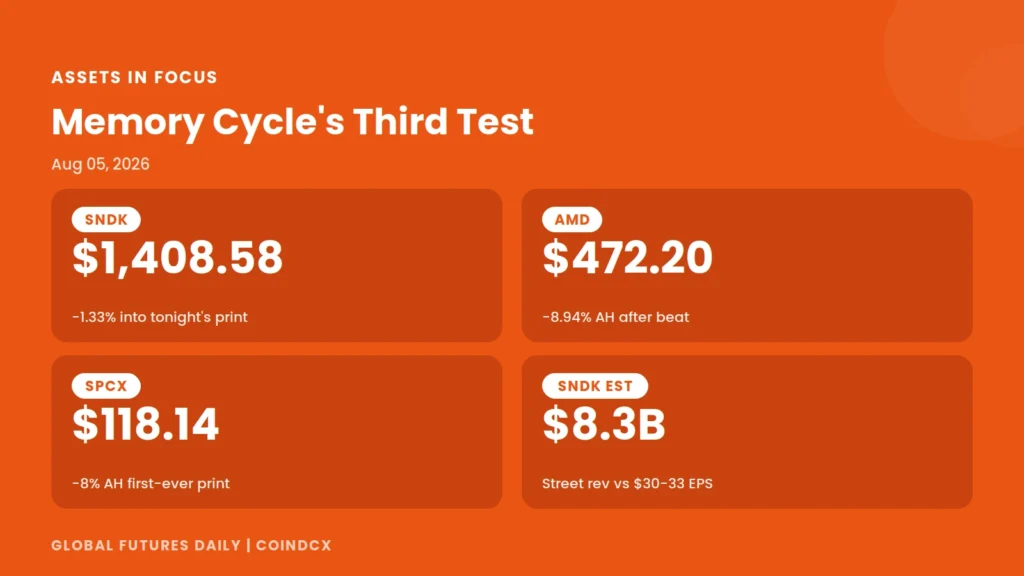Screen dimensions: 1024x576
Task: Select the $8.3B estimate figure
Action: (x=604, y=424)
